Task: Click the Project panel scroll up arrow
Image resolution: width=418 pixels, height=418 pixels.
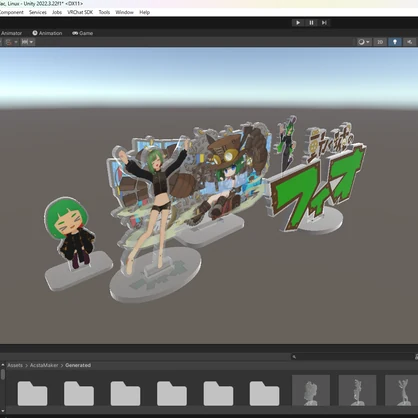Action: click(x=3, y=365)
